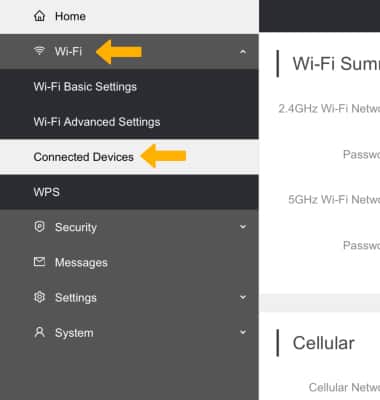Click the System person icon
Screen dimensions: 380x400
[39, 332]
